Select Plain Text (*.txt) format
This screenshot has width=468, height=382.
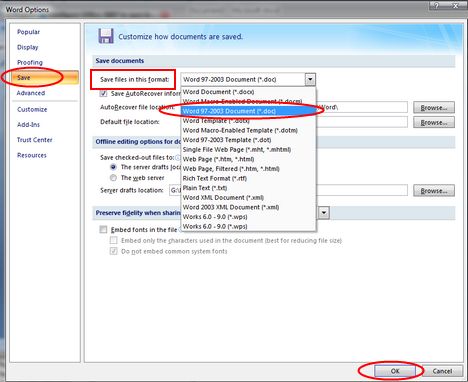248,188
